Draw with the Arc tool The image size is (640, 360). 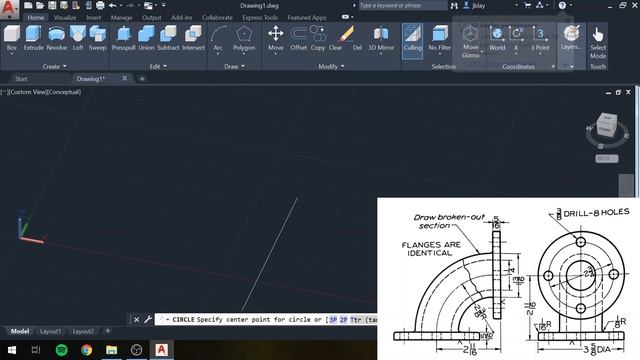pos(218,38)
